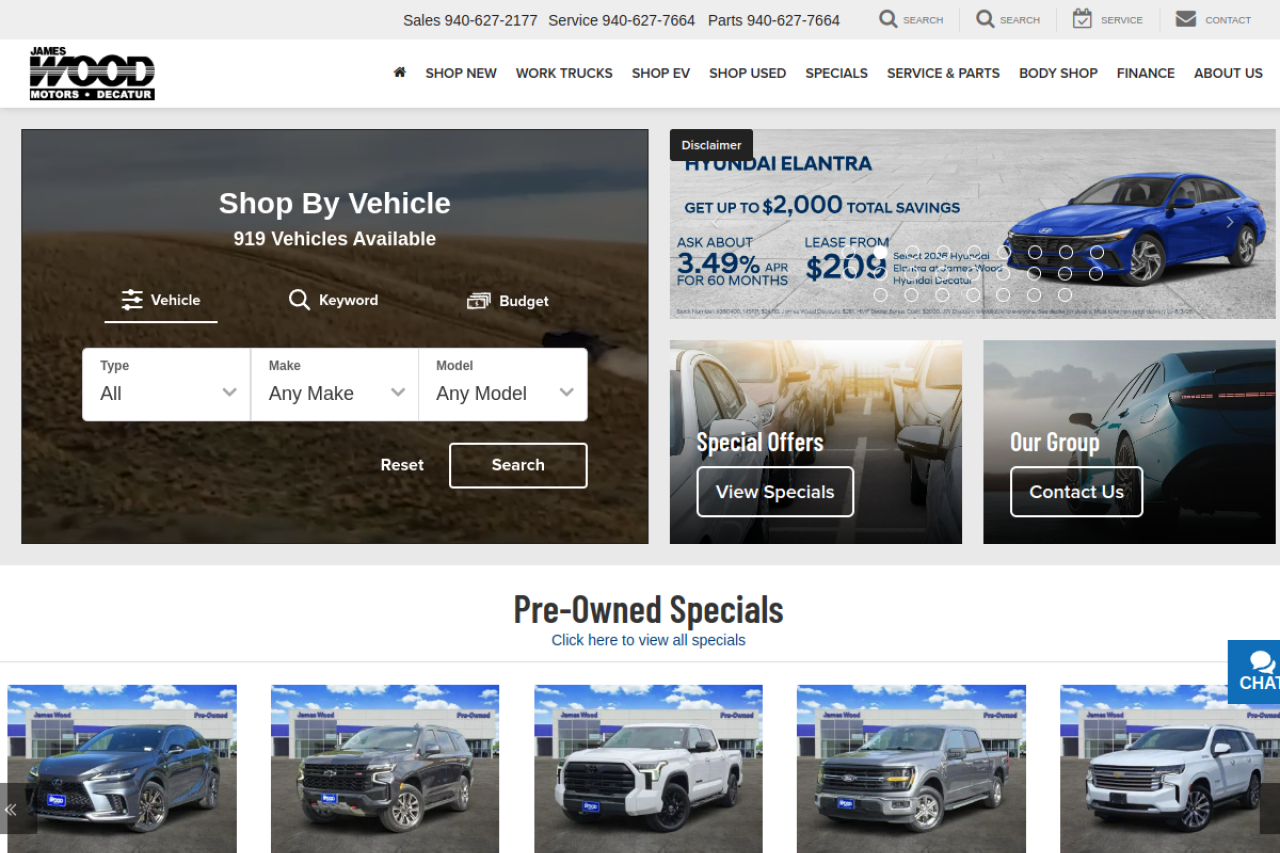Image resolution: width=1280 pixels, height=853 pixels.
Task: Expand the Type dropdown
Action: coord(167,384)
